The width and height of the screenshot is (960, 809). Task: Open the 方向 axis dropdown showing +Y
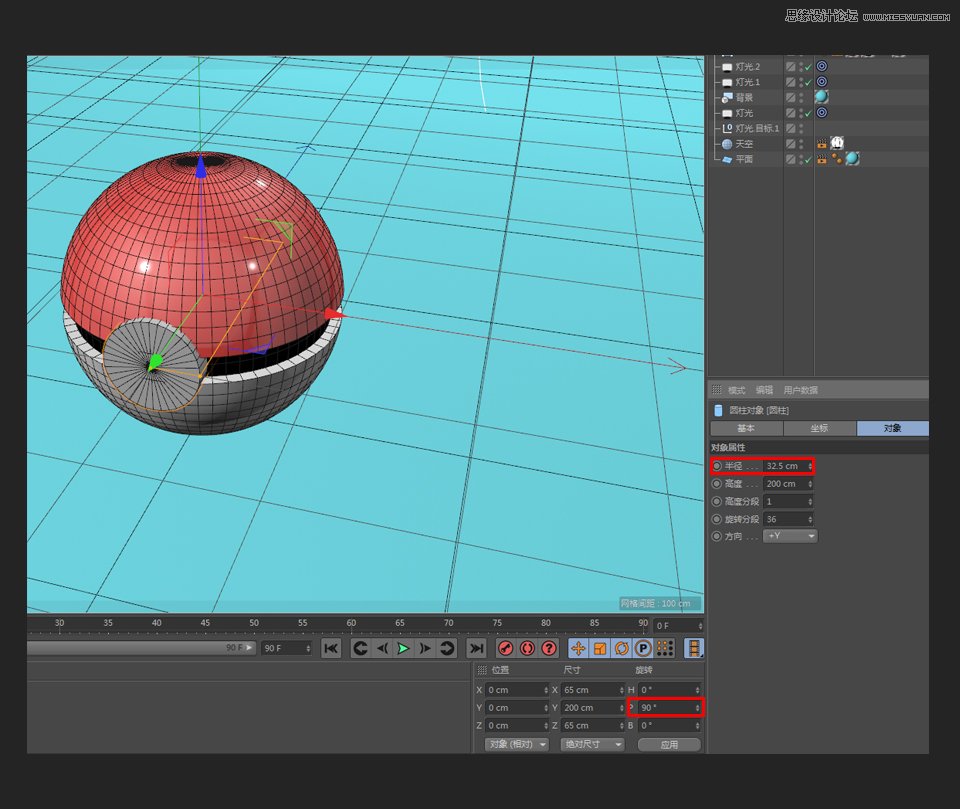point(788,536)
